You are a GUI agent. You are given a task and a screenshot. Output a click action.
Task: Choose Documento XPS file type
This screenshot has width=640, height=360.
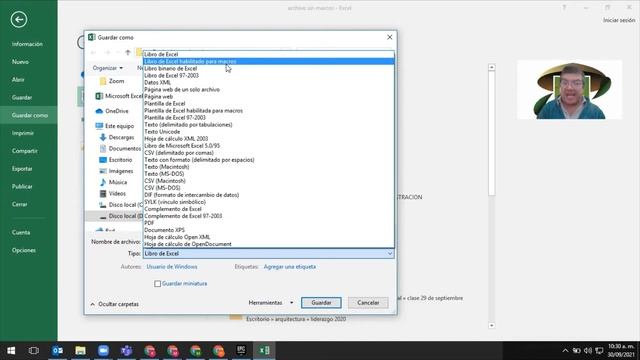(x=269, y=230)
